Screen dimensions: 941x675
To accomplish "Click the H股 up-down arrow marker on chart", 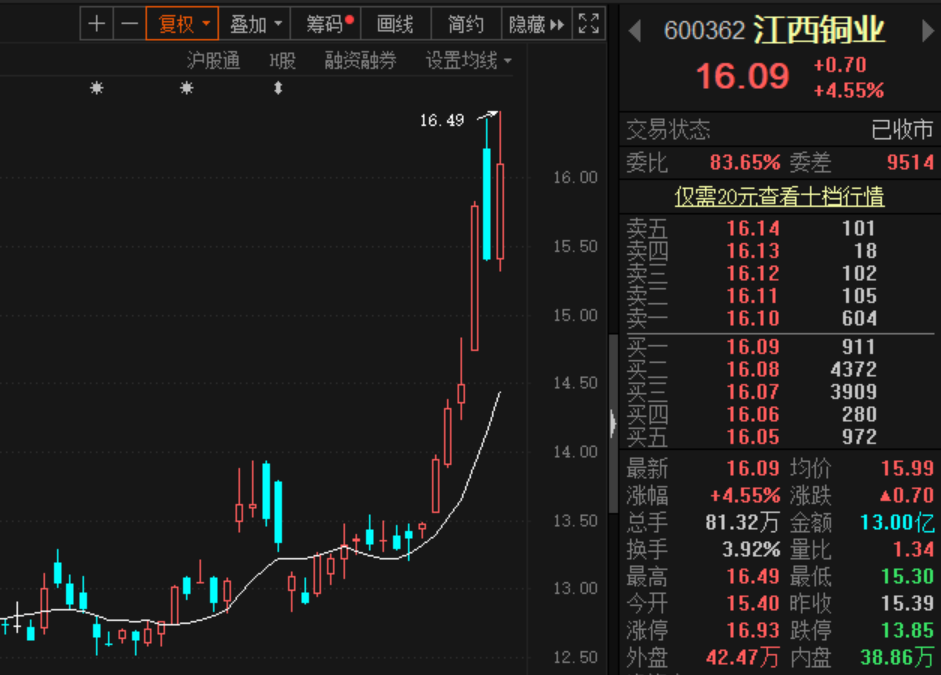I will point(278,88).
